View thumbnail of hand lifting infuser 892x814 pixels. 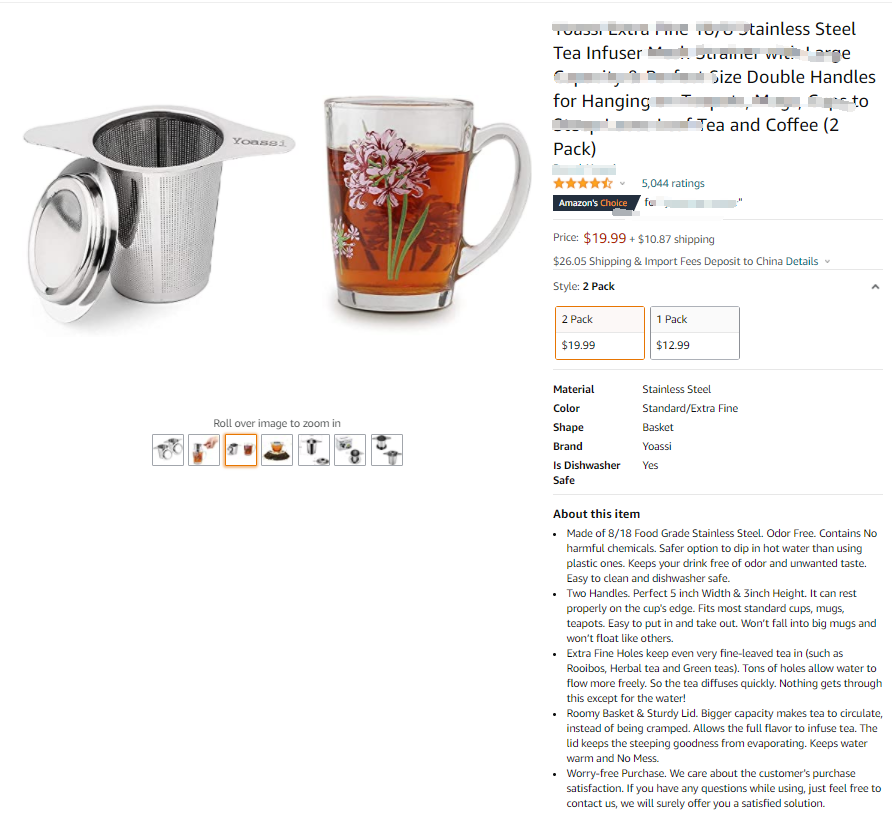[204, 450]
